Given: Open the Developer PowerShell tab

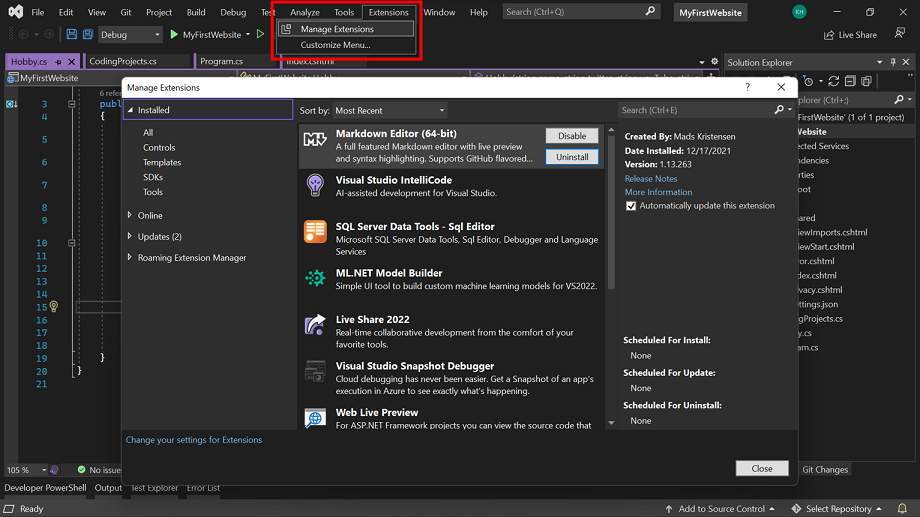Looking at the screenshot, I should pyautogui.click(x=45, y=488).
